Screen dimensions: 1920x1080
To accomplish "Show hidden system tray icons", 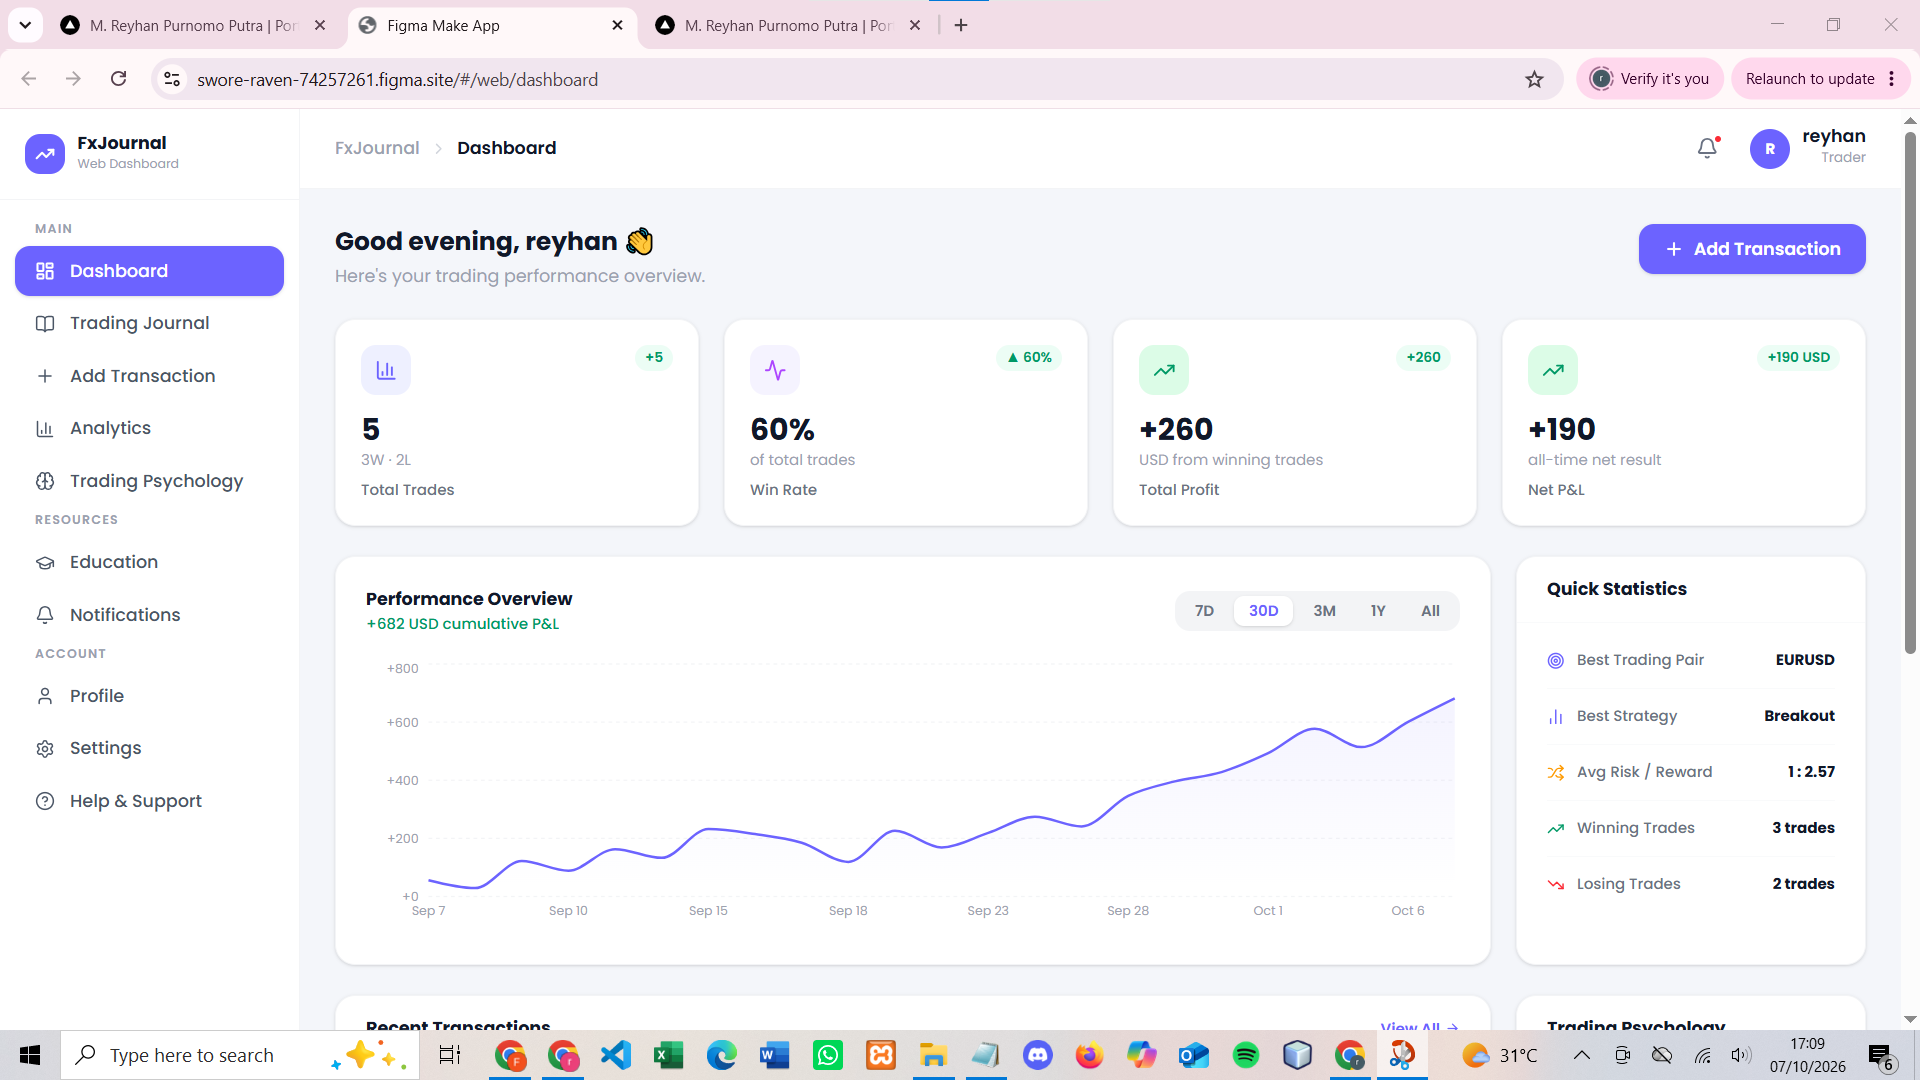I will pyautogui.click(x=1581, y=1055).
